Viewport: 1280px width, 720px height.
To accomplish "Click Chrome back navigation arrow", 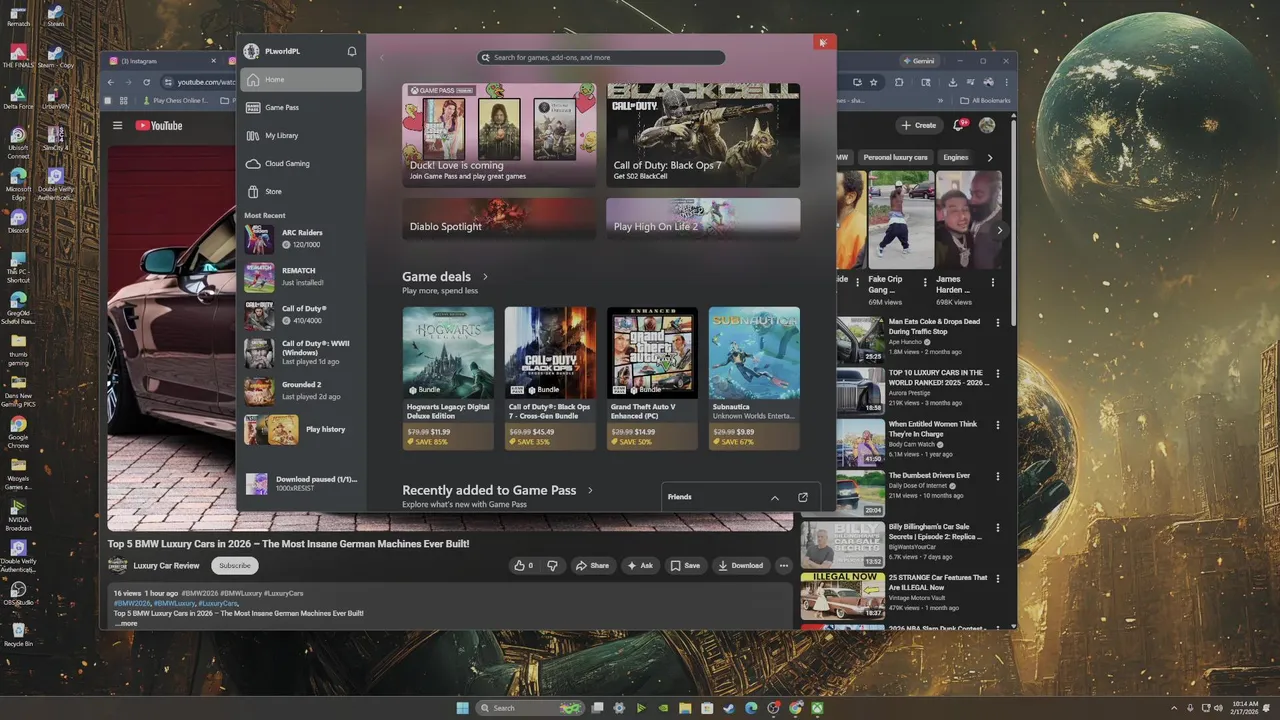I will coord(111,82).
